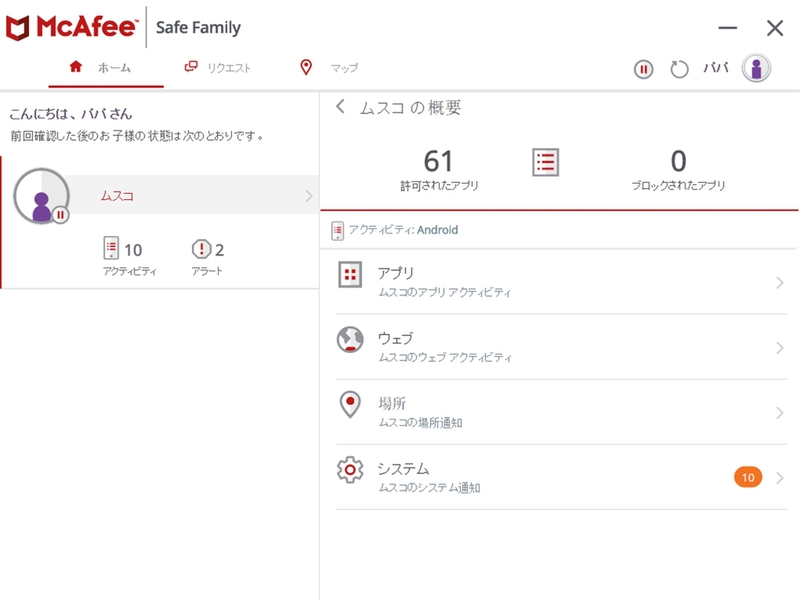Image resolution: width=800 pixels, height=600 pixels.
Task: Switch to the リクエスト tab
Action: pos(217,68)
